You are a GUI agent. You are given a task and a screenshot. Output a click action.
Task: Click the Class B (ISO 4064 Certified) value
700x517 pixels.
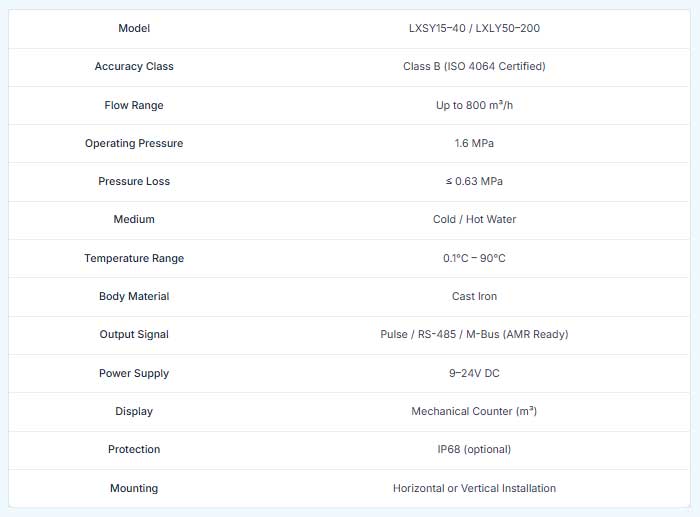point(474,66)
